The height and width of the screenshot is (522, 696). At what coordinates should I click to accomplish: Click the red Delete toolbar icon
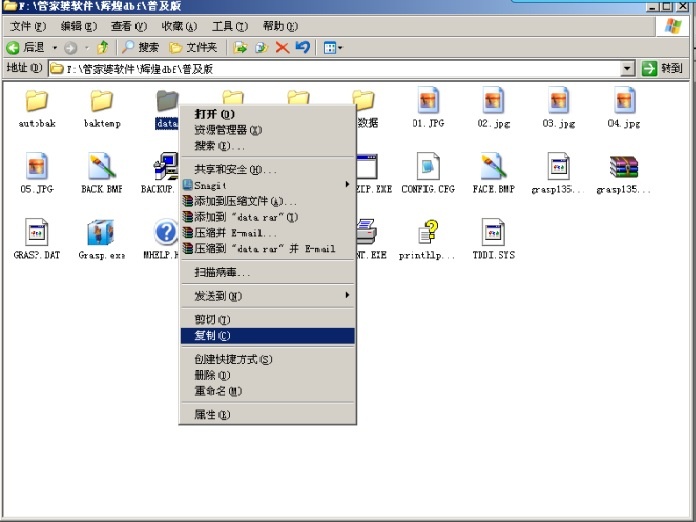(x=282, y=47)
